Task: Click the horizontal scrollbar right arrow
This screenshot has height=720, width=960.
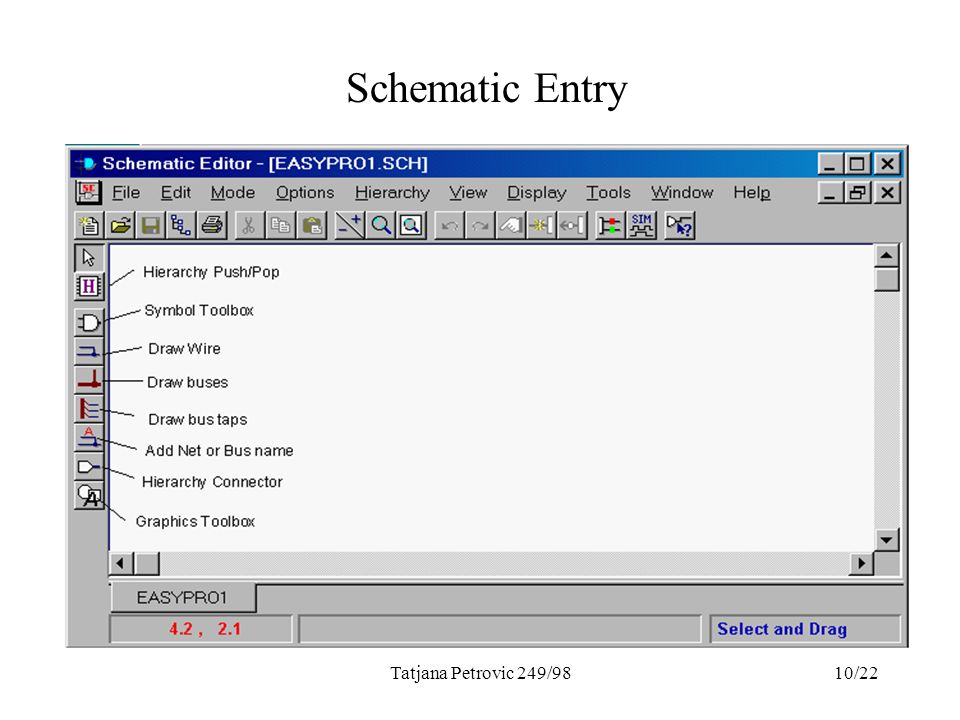Action: pyautogui.click(x=861, y=563)
